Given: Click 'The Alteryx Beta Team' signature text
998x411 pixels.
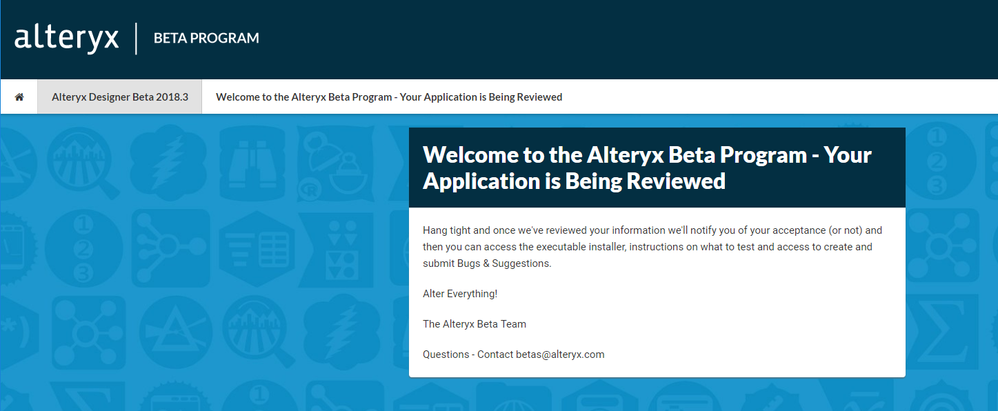Looking at the screenshot, I should [x=474, y=324].
